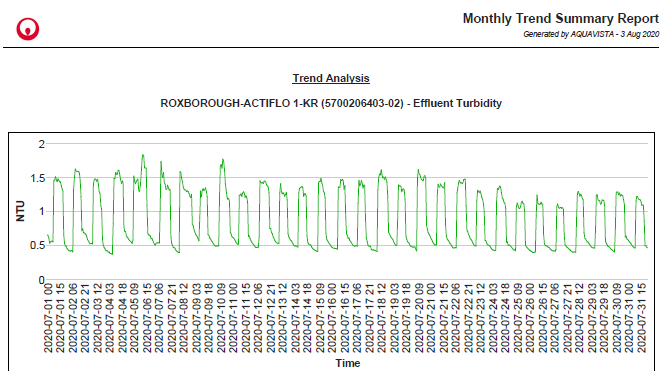Click x-axis label '2020-07-05 09'

pos(134,318)
